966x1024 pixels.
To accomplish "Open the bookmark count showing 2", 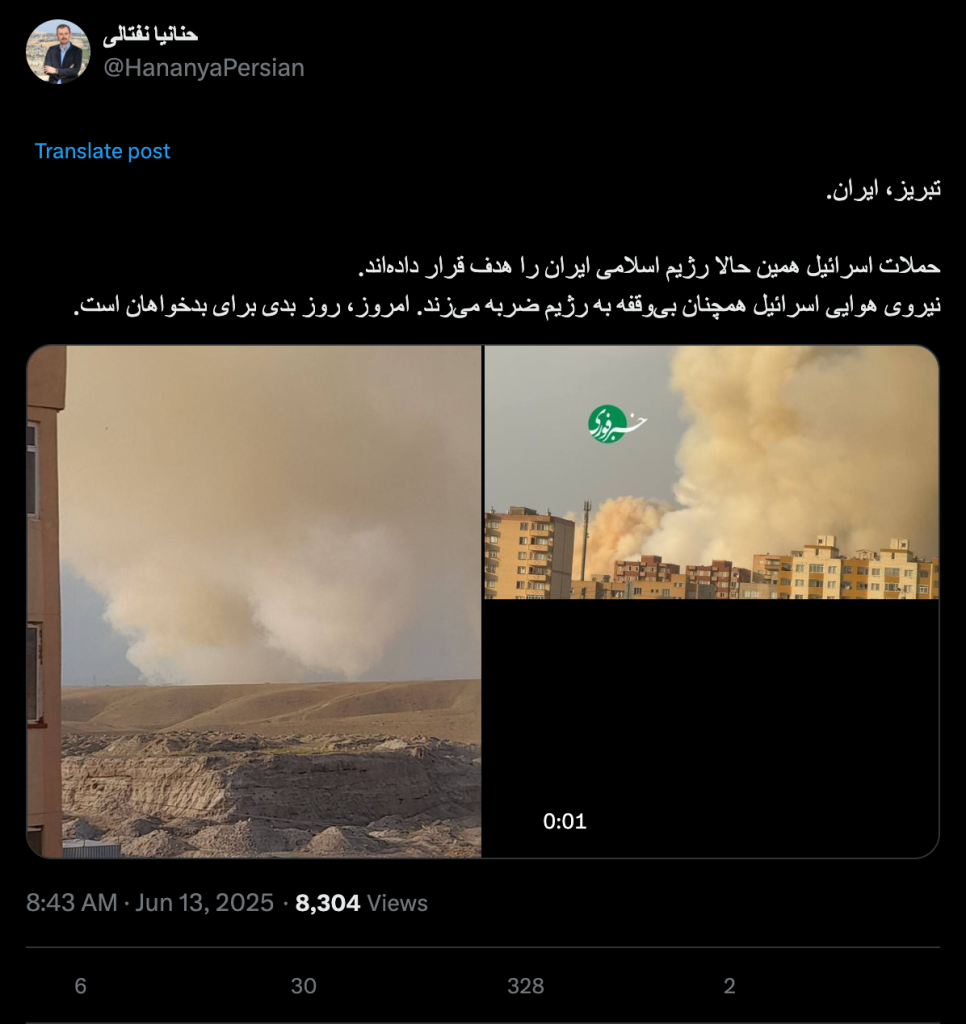I will 730,985.
